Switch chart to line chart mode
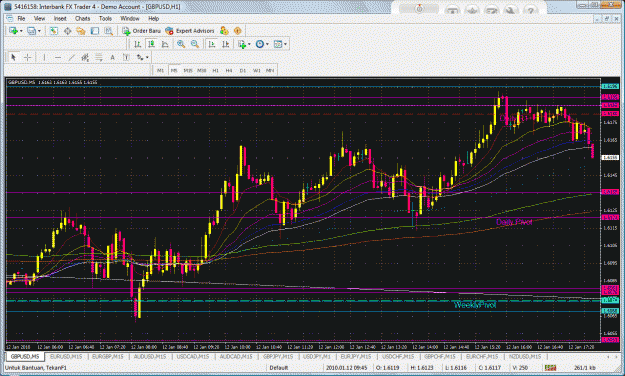Screen dimensions: 625x376 [165, 44]
